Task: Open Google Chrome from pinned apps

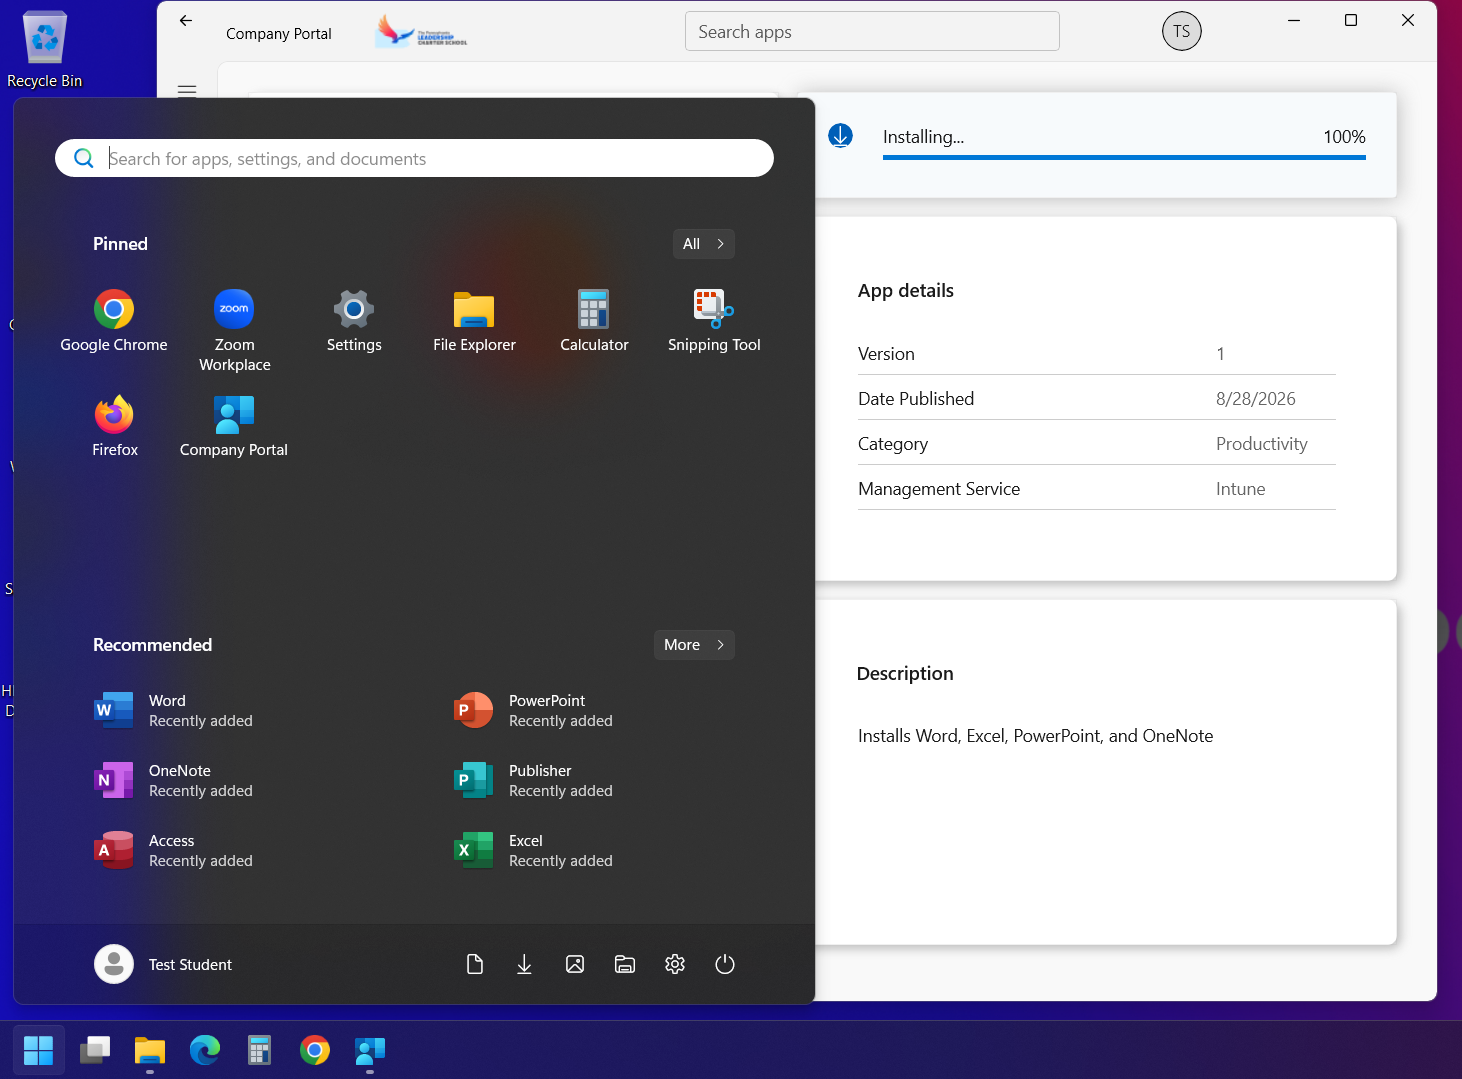Action: (x=114, y=322)
